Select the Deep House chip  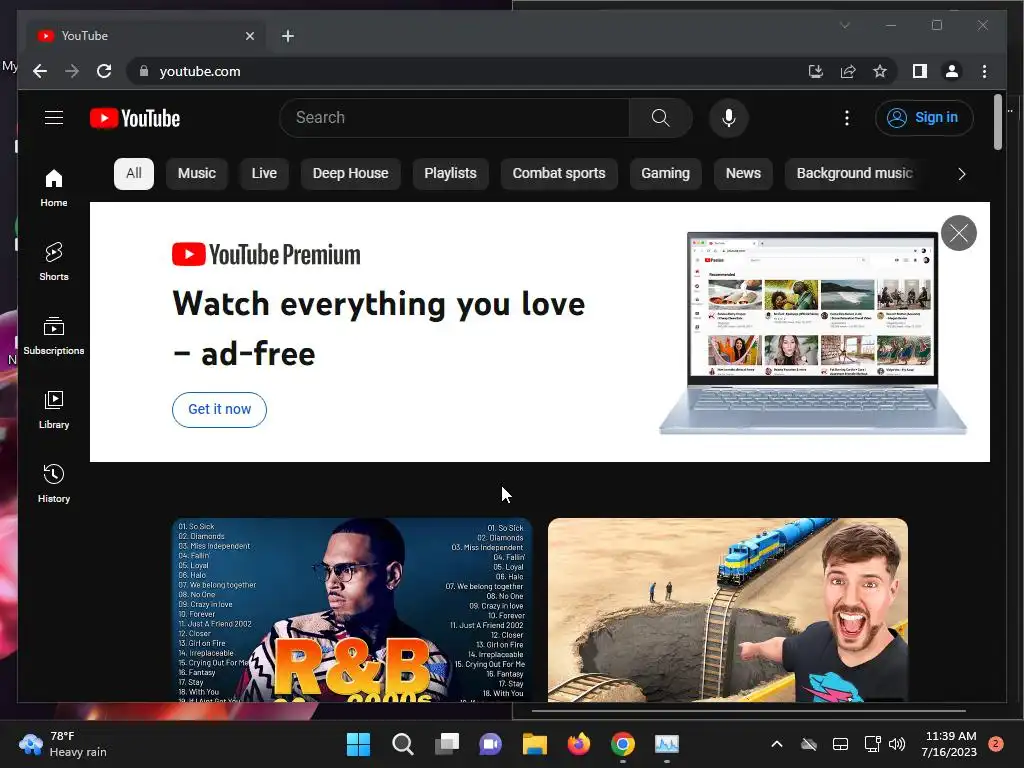[x=351, y=174]
